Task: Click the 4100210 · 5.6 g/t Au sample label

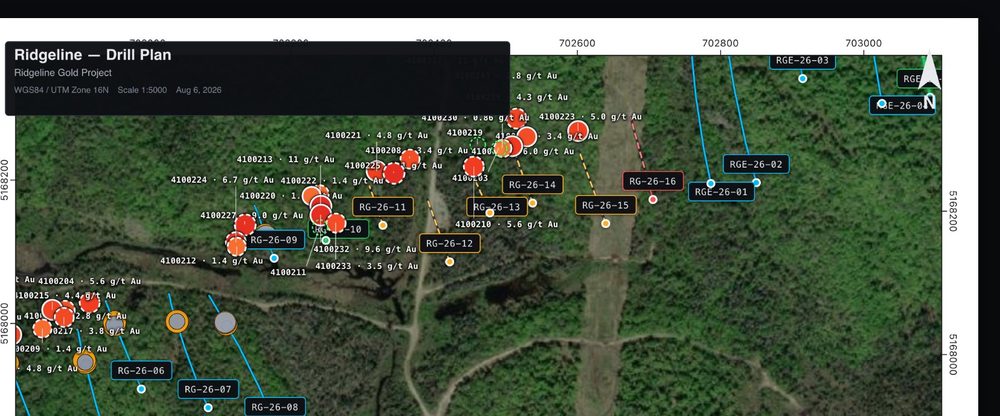Action: [506, 224]
